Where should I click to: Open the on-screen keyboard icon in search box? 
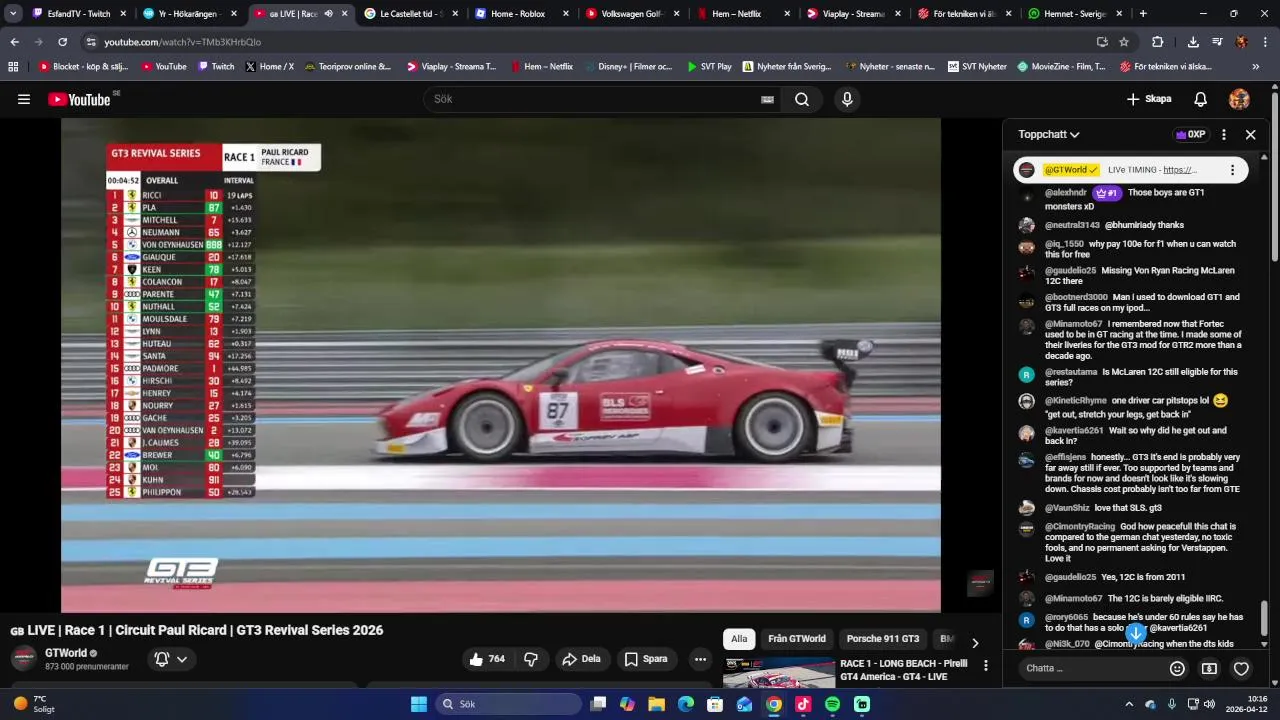tap(767, 99)
